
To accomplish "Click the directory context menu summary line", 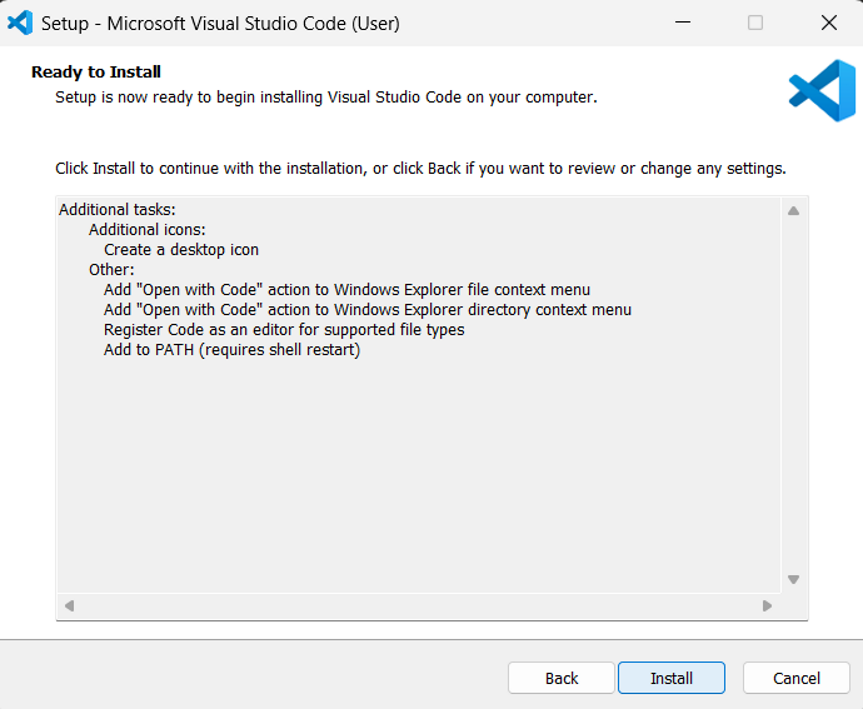I will tap(367, 310).
